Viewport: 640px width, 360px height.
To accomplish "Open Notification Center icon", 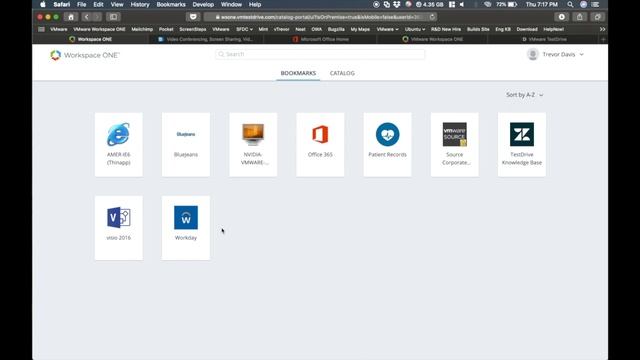I will [596, 4].
